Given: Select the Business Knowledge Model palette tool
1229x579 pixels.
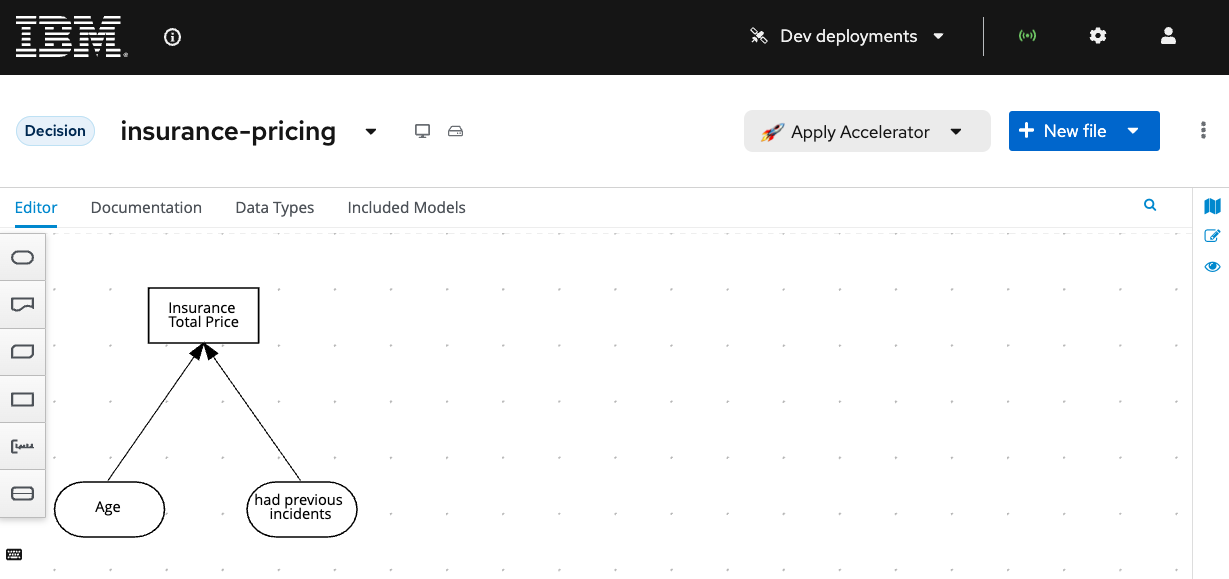Looking at the screenshot, I should tap(22, 352).
